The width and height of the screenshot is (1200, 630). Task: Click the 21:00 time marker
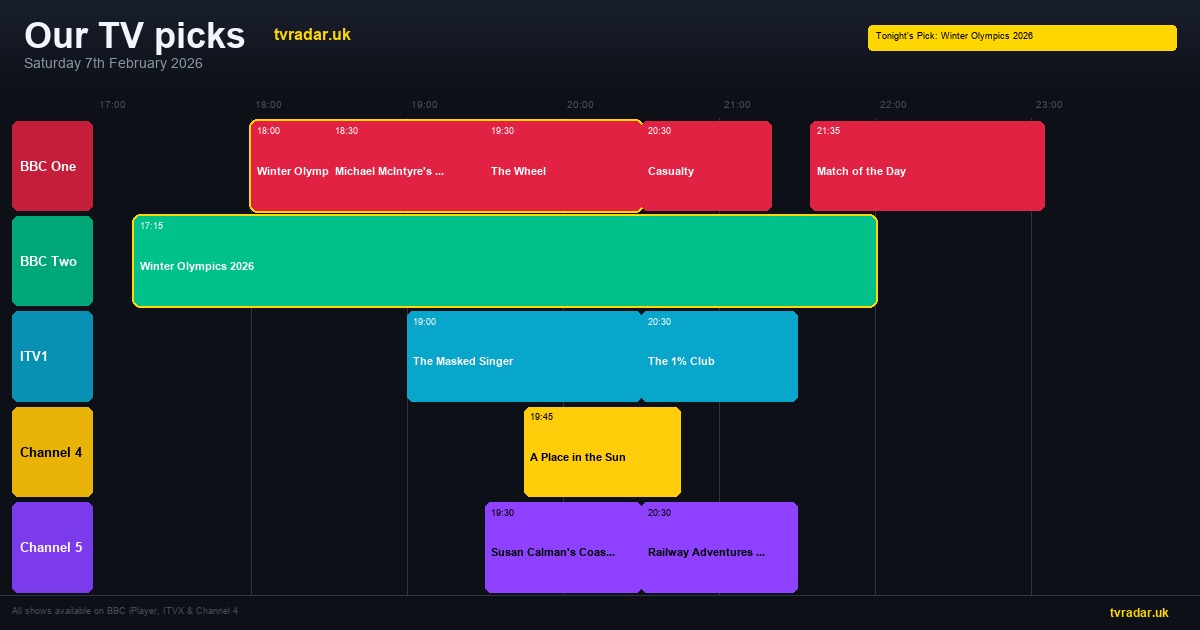tap(736, 105)
